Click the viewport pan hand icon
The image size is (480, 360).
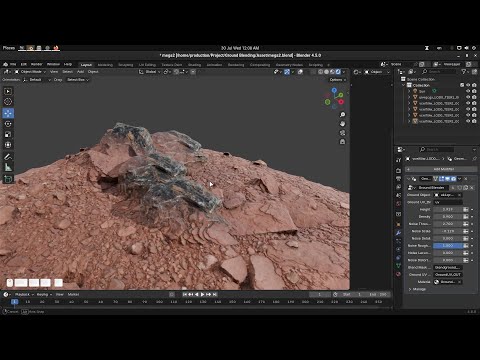[342, 124]
